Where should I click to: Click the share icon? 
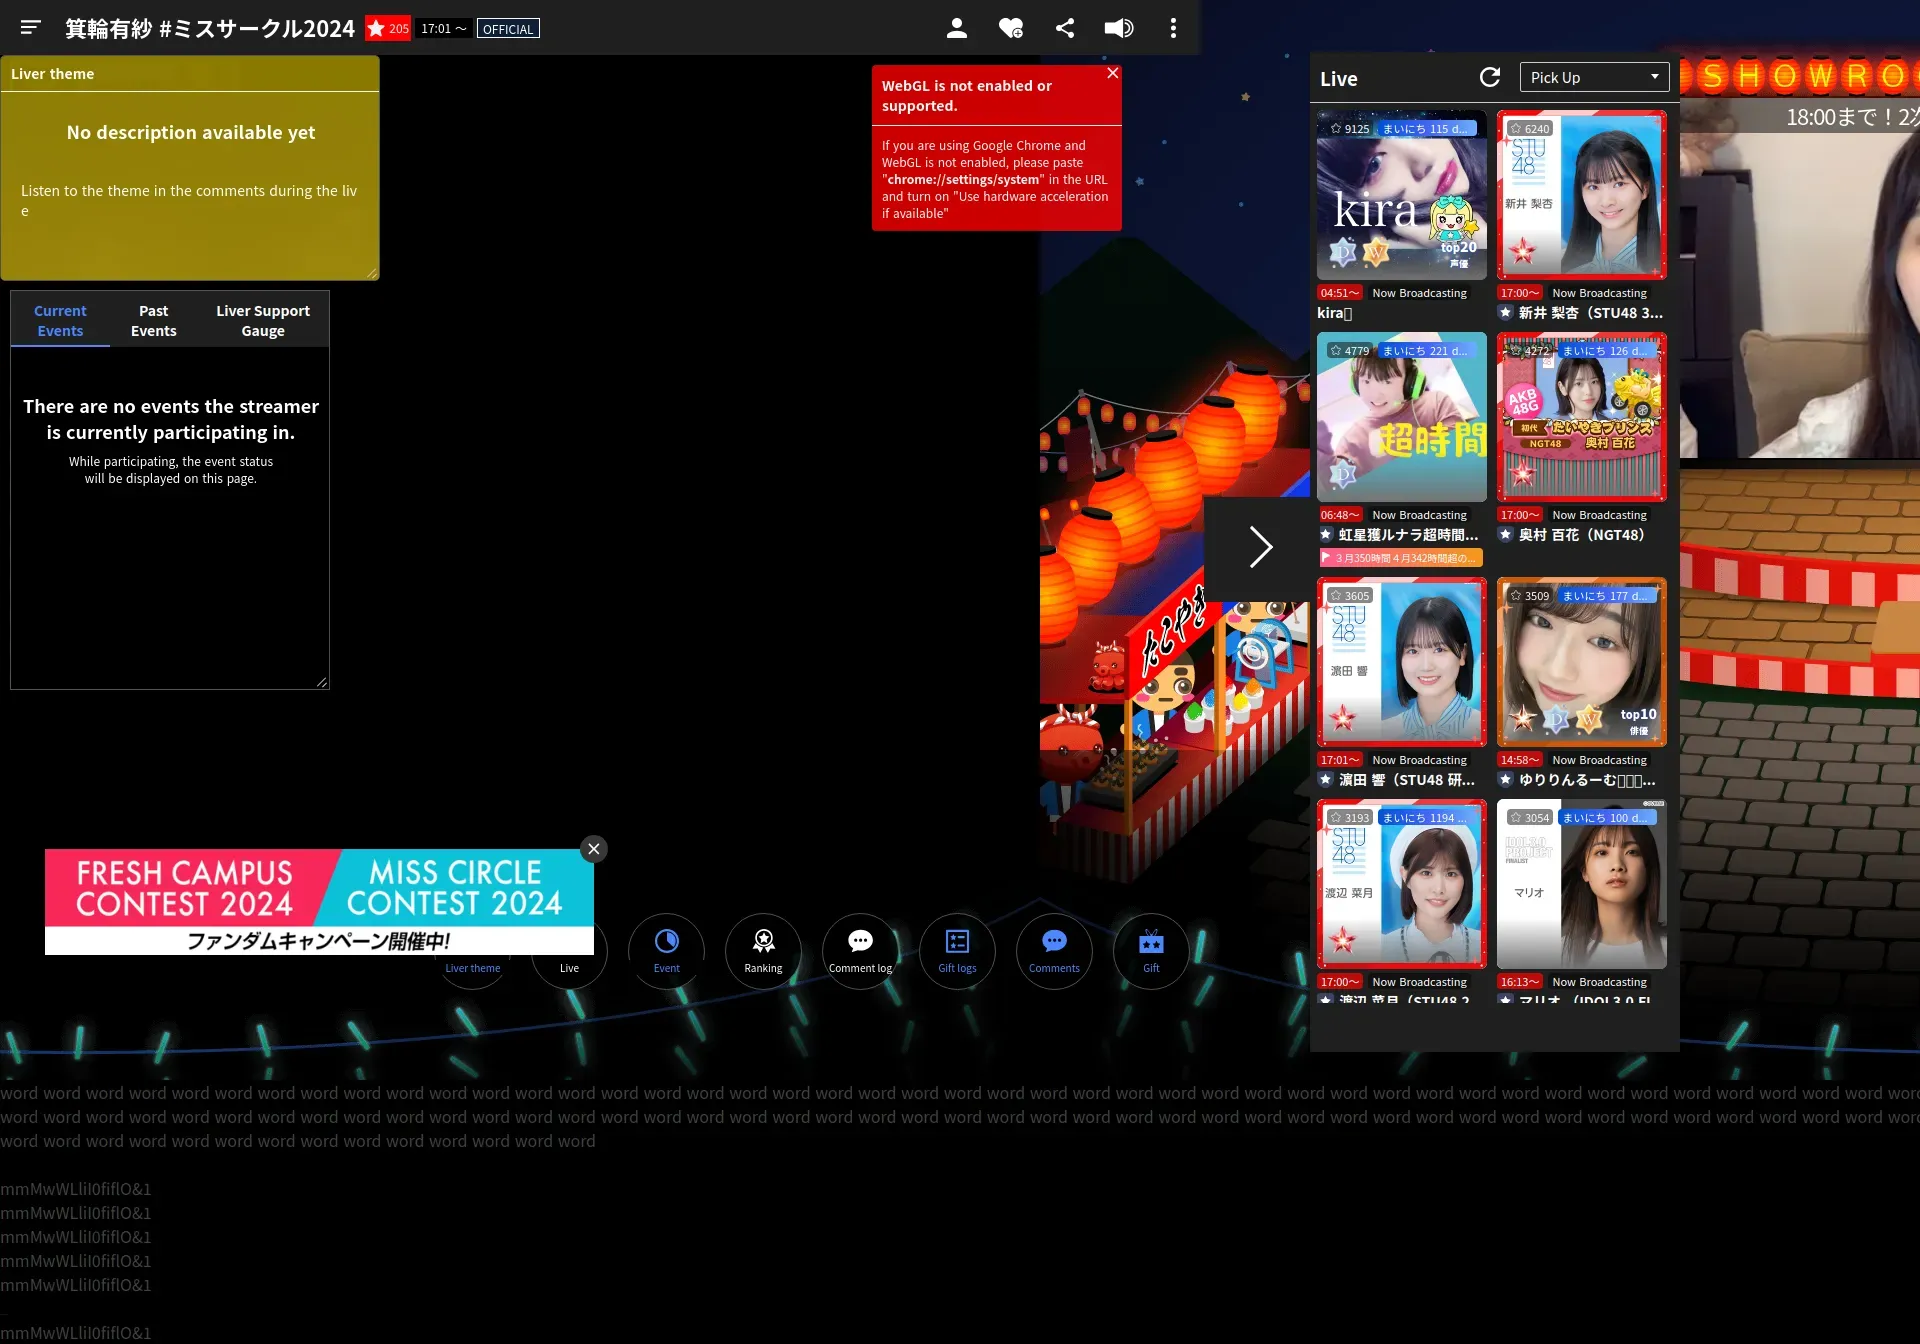coord(1065,28)
